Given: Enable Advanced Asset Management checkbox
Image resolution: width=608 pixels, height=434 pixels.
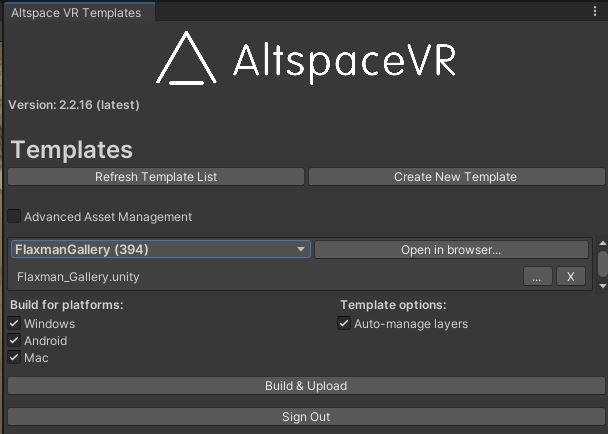Looking at the screenshot, I should 14,216.
